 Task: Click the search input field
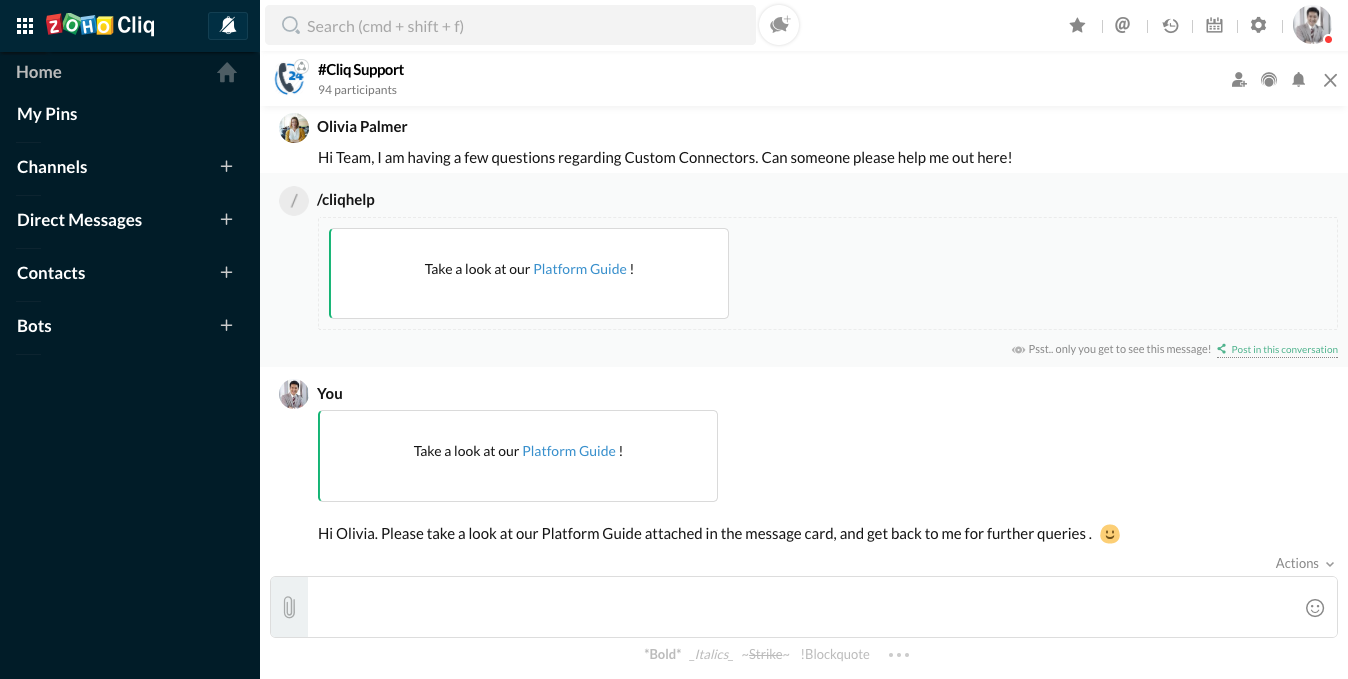point(510,26)
